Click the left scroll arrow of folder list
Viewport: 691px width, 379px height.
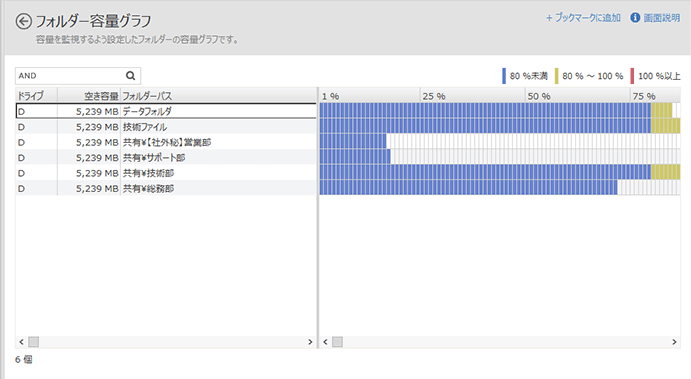coord(21,342)
